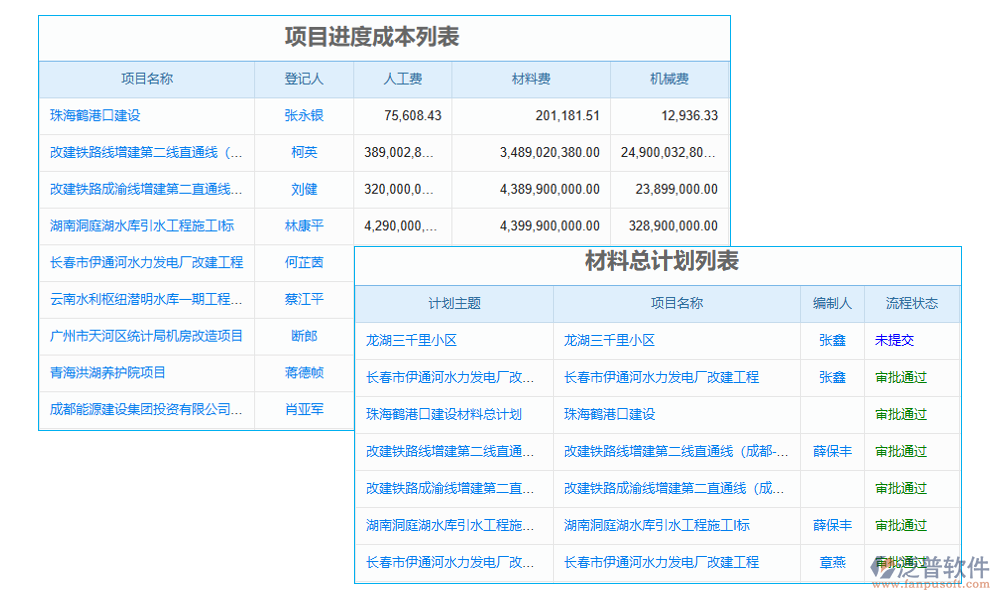Open registrant 张永银 link

304,116
